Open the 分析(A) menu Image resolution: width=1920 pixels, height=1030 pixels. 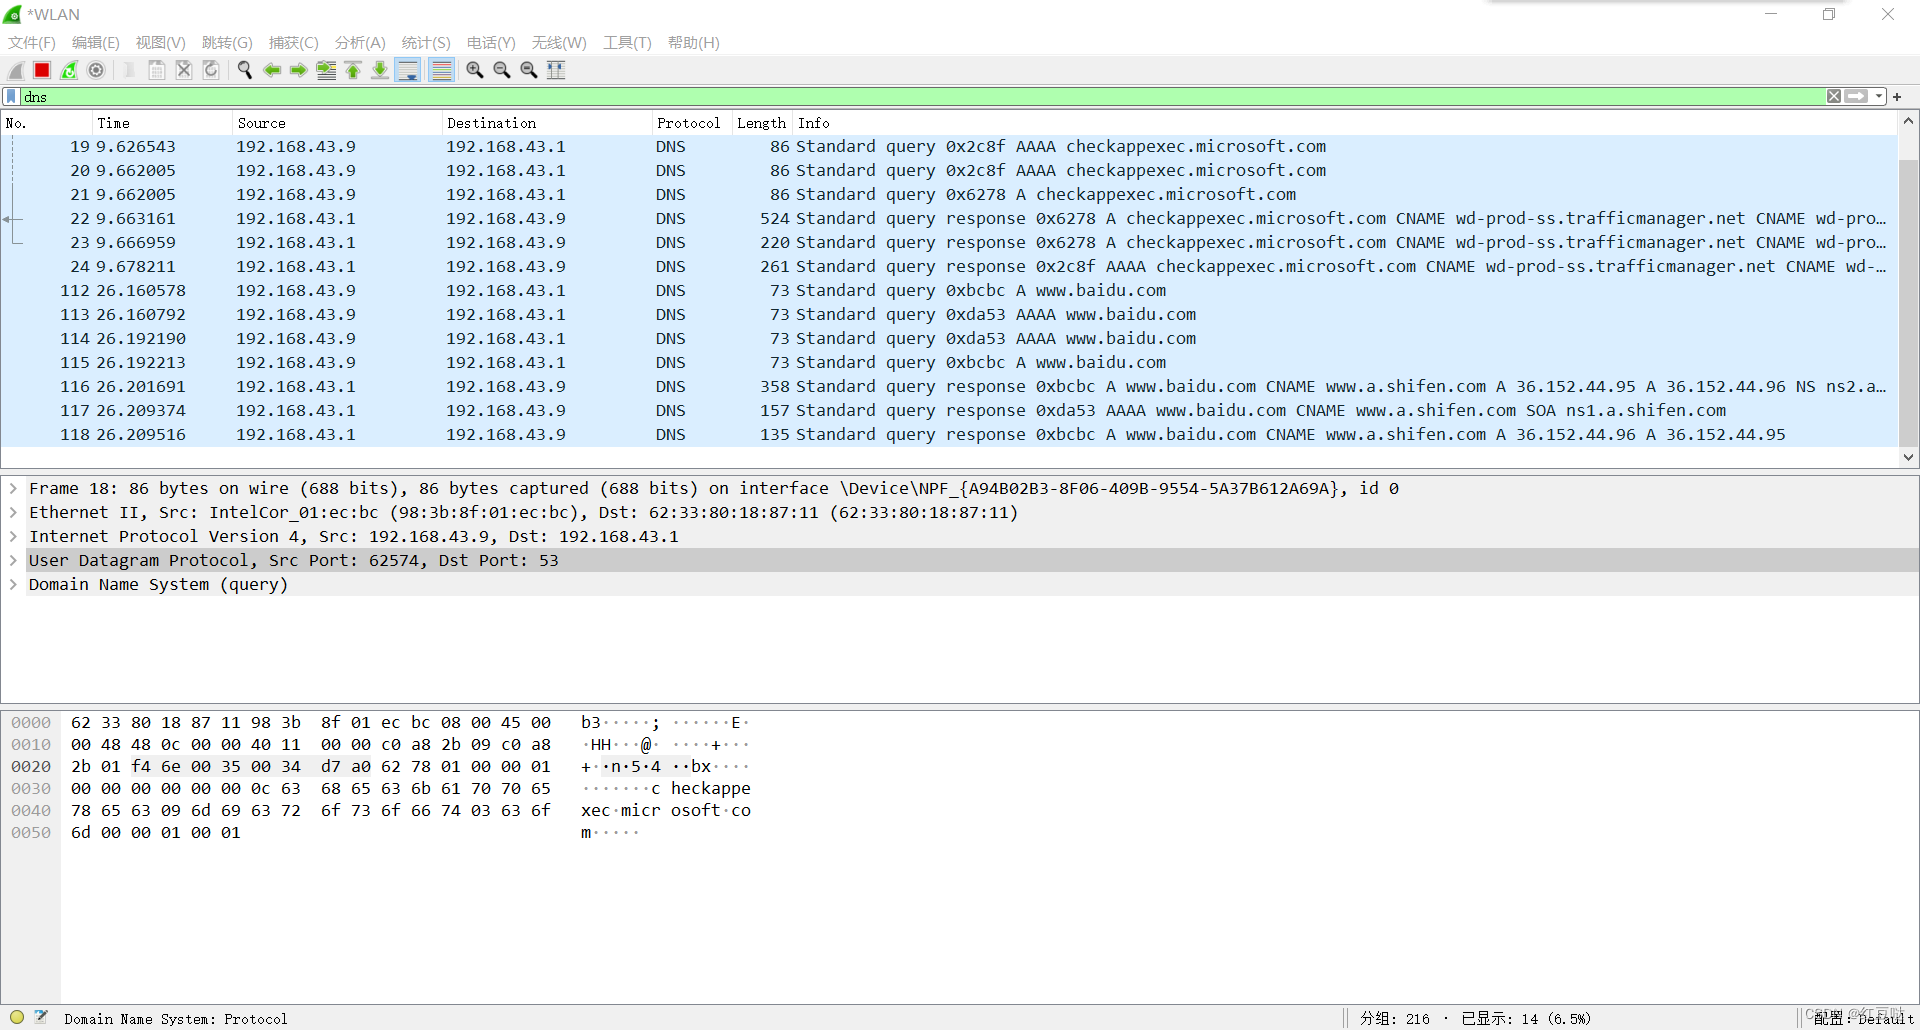[x=360, y=43]
